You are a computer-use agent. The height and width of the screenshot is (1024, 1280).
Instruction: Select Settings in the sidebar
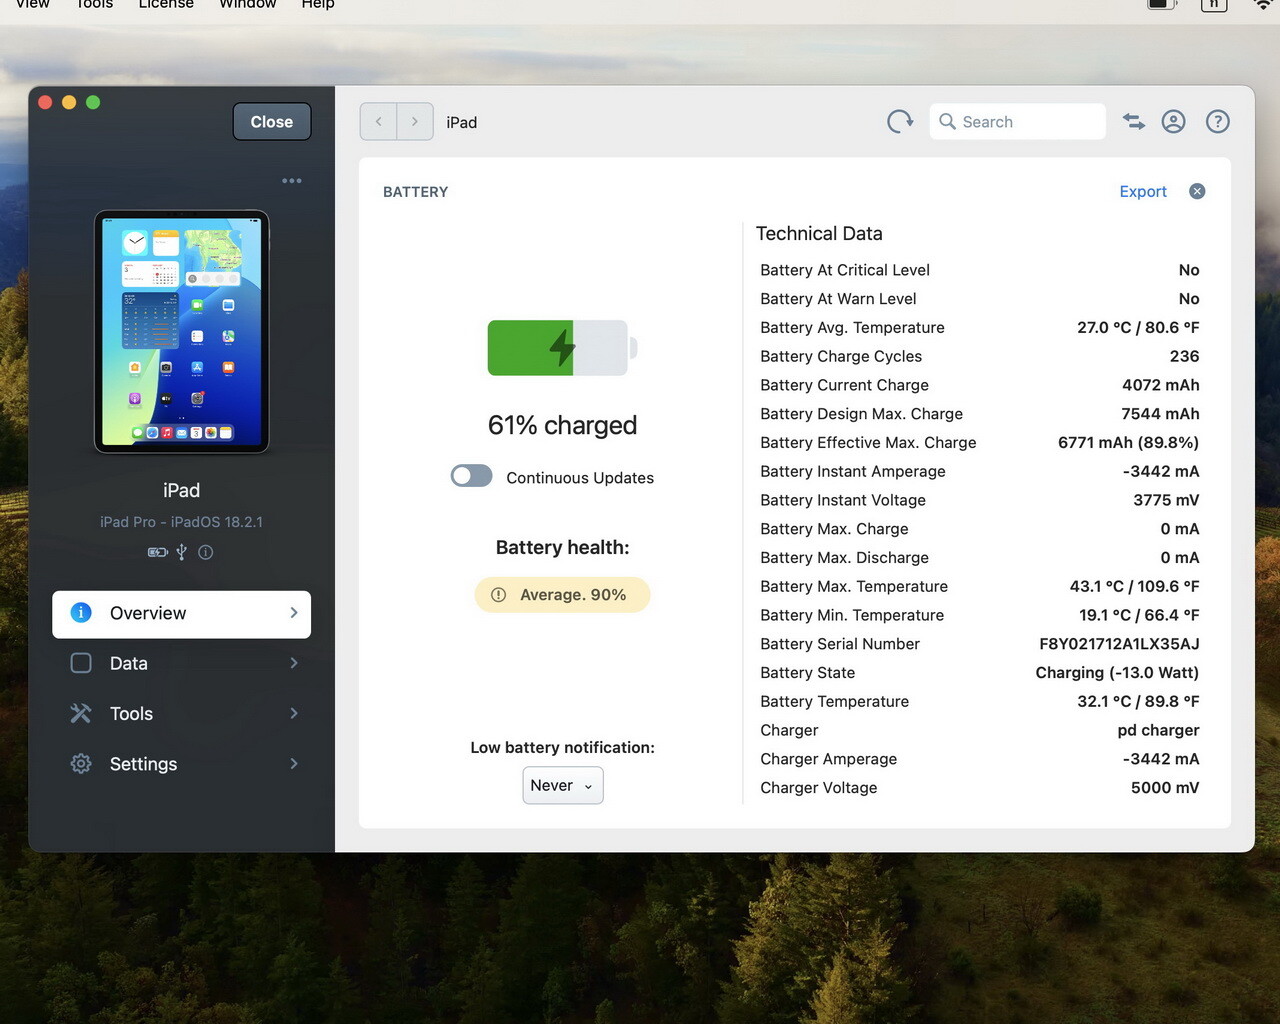[181, 764]
